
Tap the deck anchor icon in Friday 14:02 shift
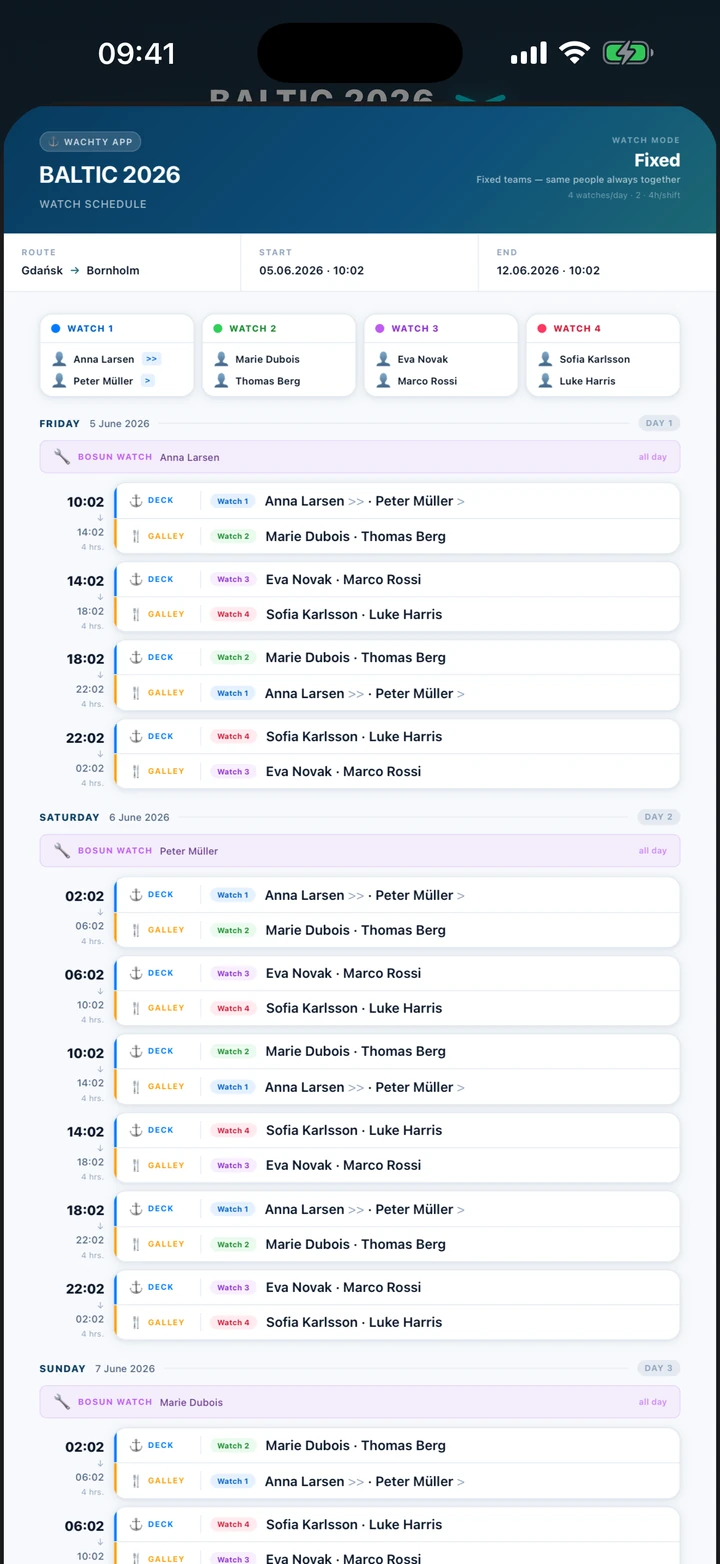pos(136,579)
